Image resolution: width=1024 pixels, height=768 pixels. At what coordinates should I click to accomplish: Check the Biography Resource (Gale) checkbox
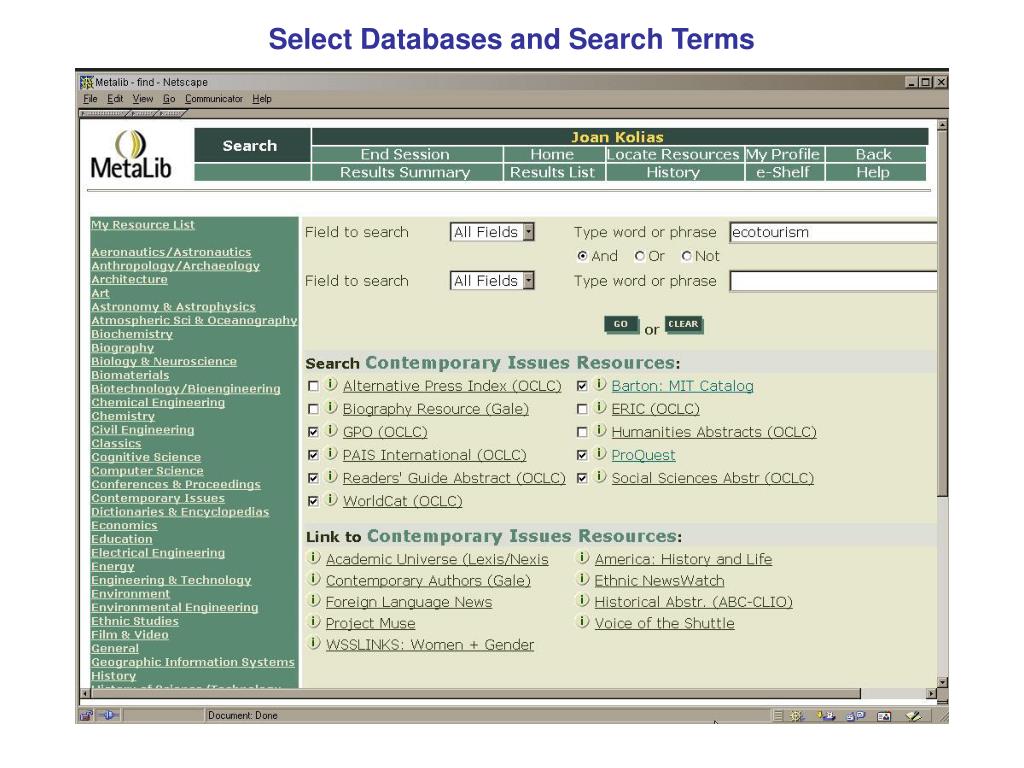(x=313, y=409)
